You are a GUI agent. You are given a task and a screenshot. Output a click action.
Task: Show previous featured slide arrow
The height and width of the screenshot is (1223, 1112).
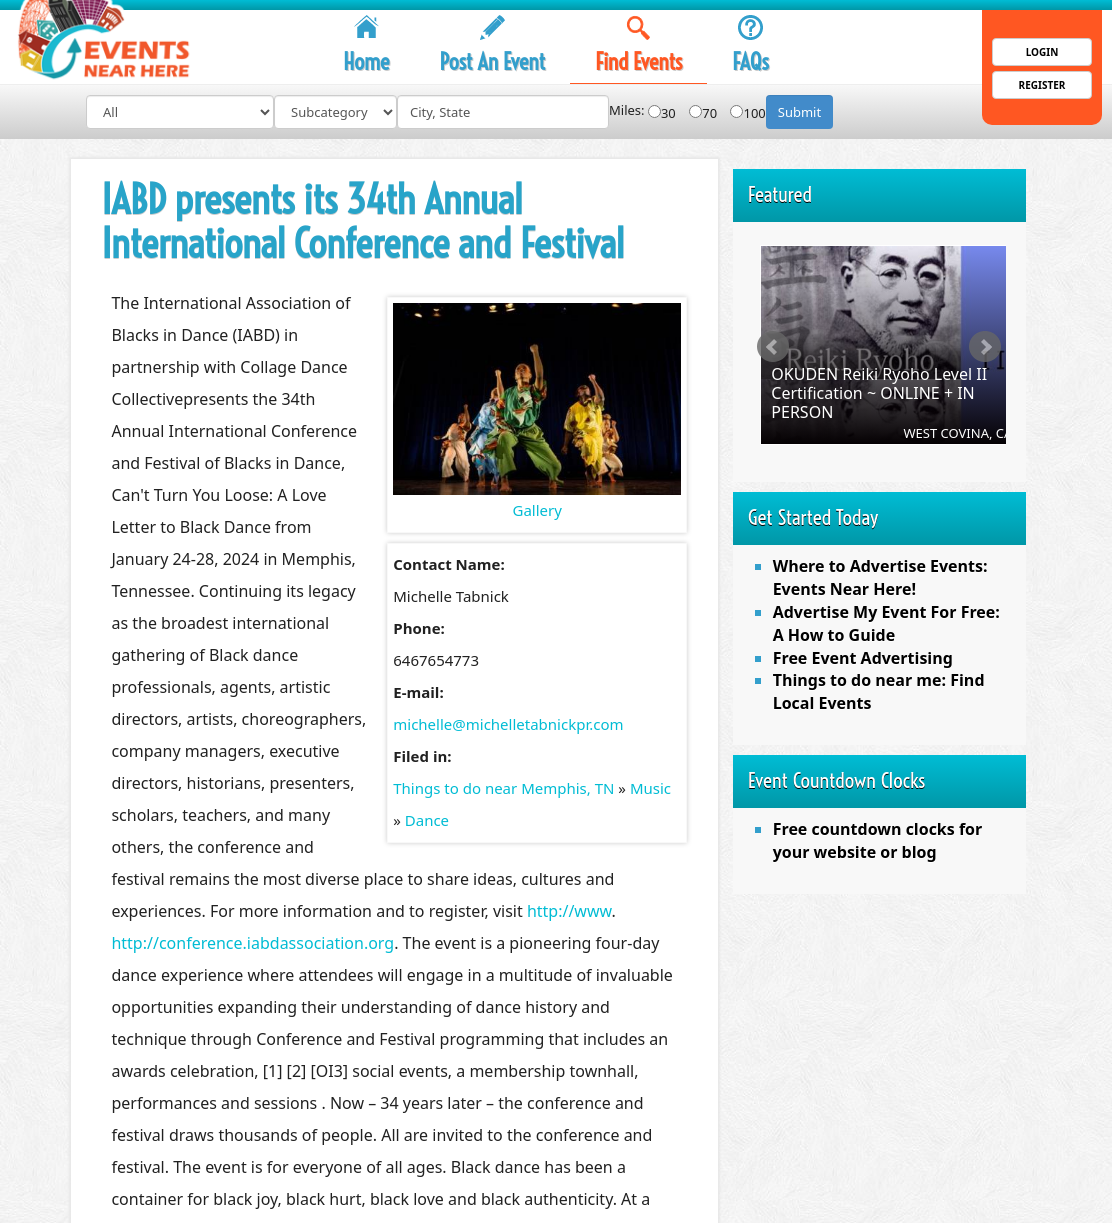(x=772, y=347)
